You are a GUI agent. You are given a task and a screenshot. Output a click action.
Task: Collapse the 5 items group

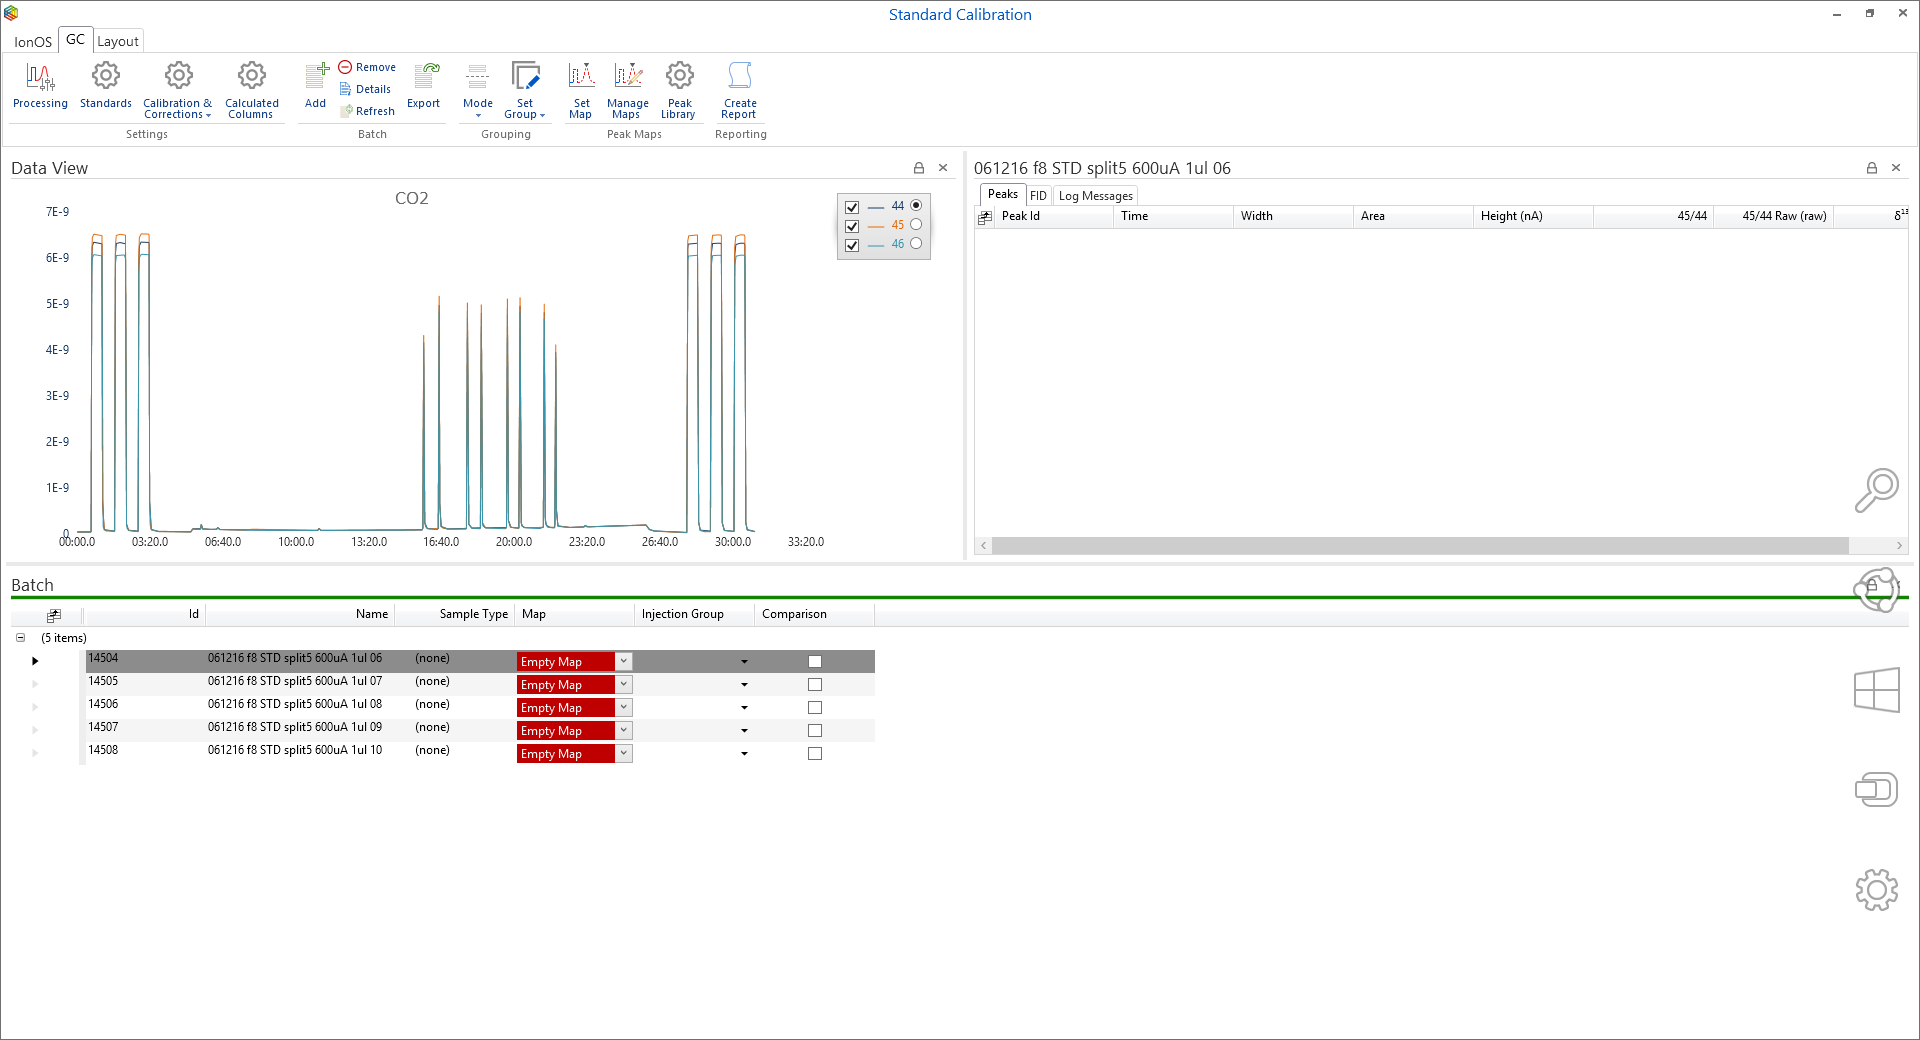pyautogui.click(x=20, y=638)
